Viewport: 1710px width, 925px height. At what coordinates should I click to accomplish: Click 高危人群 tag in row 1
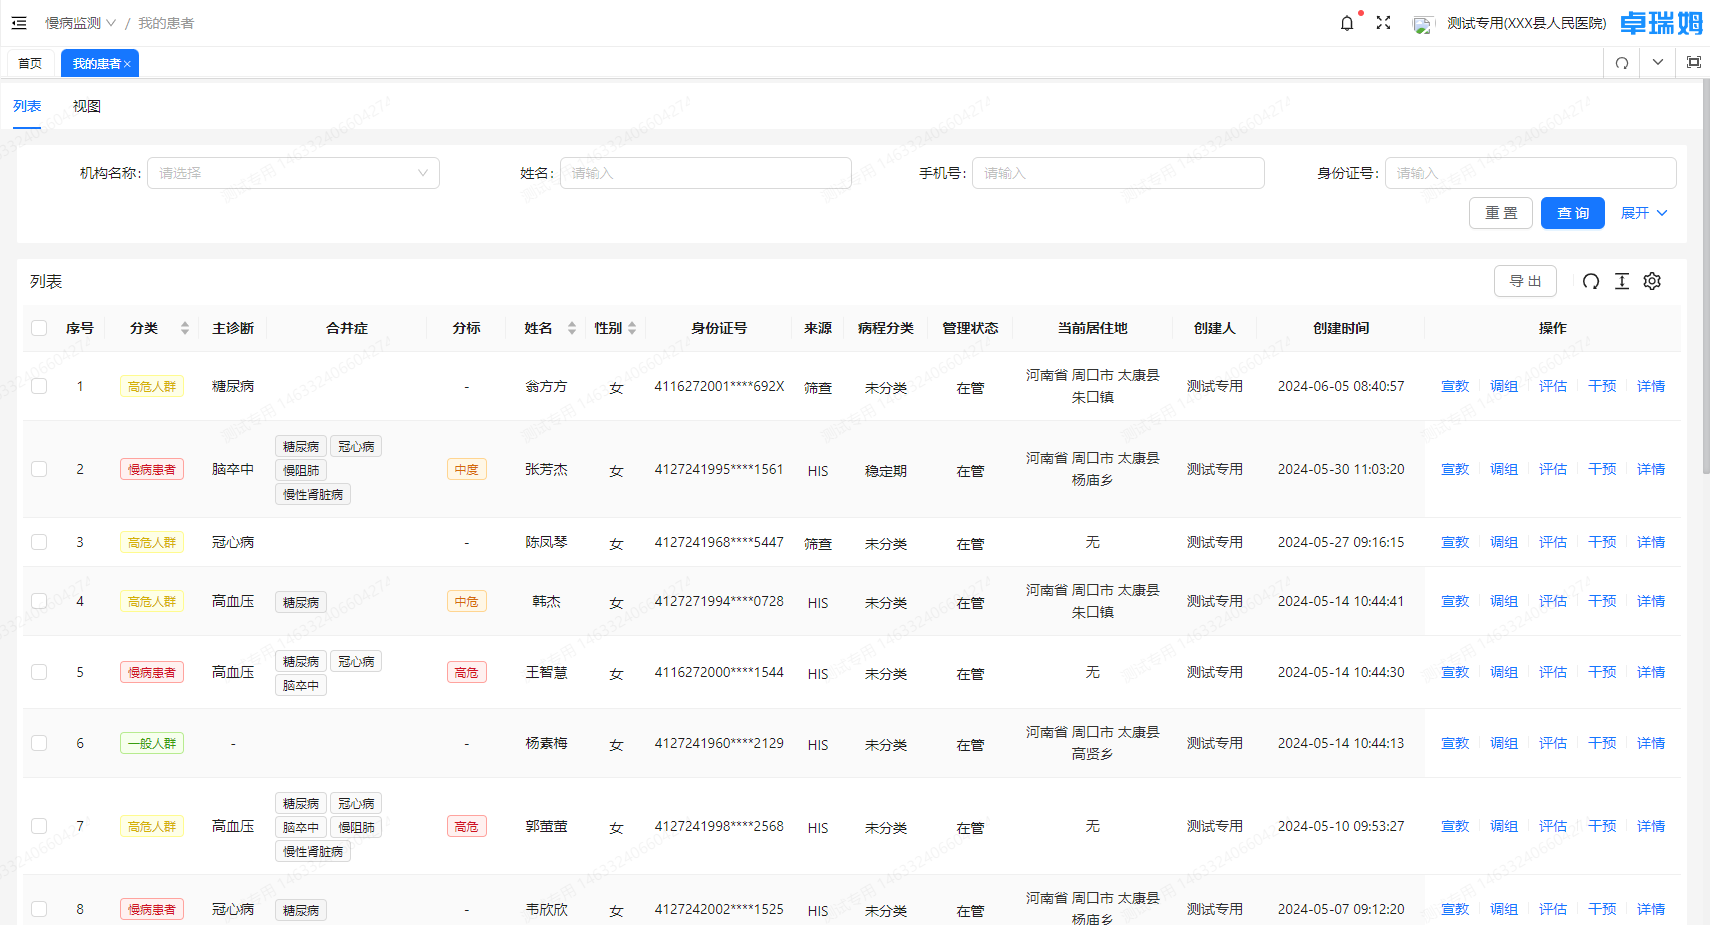152,386
